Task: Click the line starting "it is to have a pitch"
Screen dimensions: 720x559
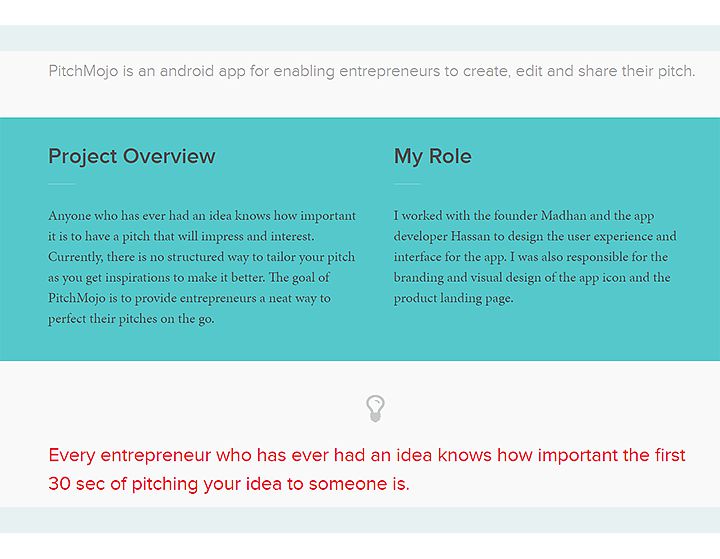Action: [x=181, y=237]
